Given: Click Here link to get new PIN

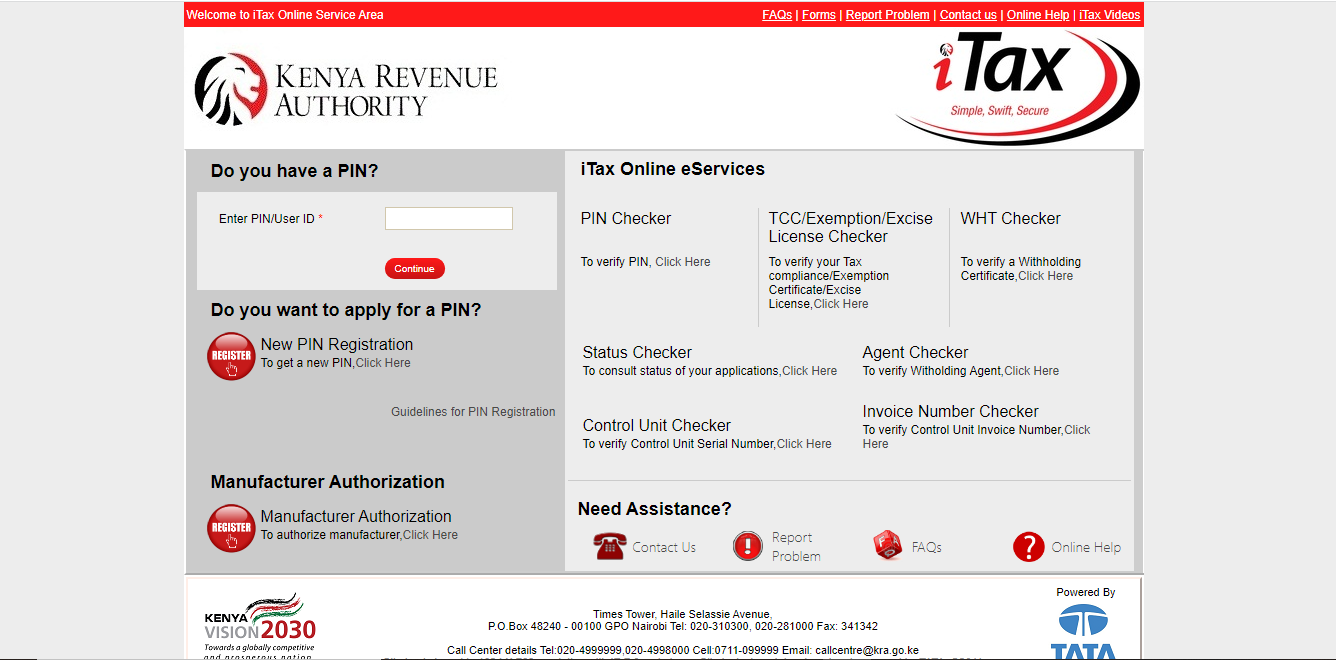Looking at the screenshot, I should [383, 363].
